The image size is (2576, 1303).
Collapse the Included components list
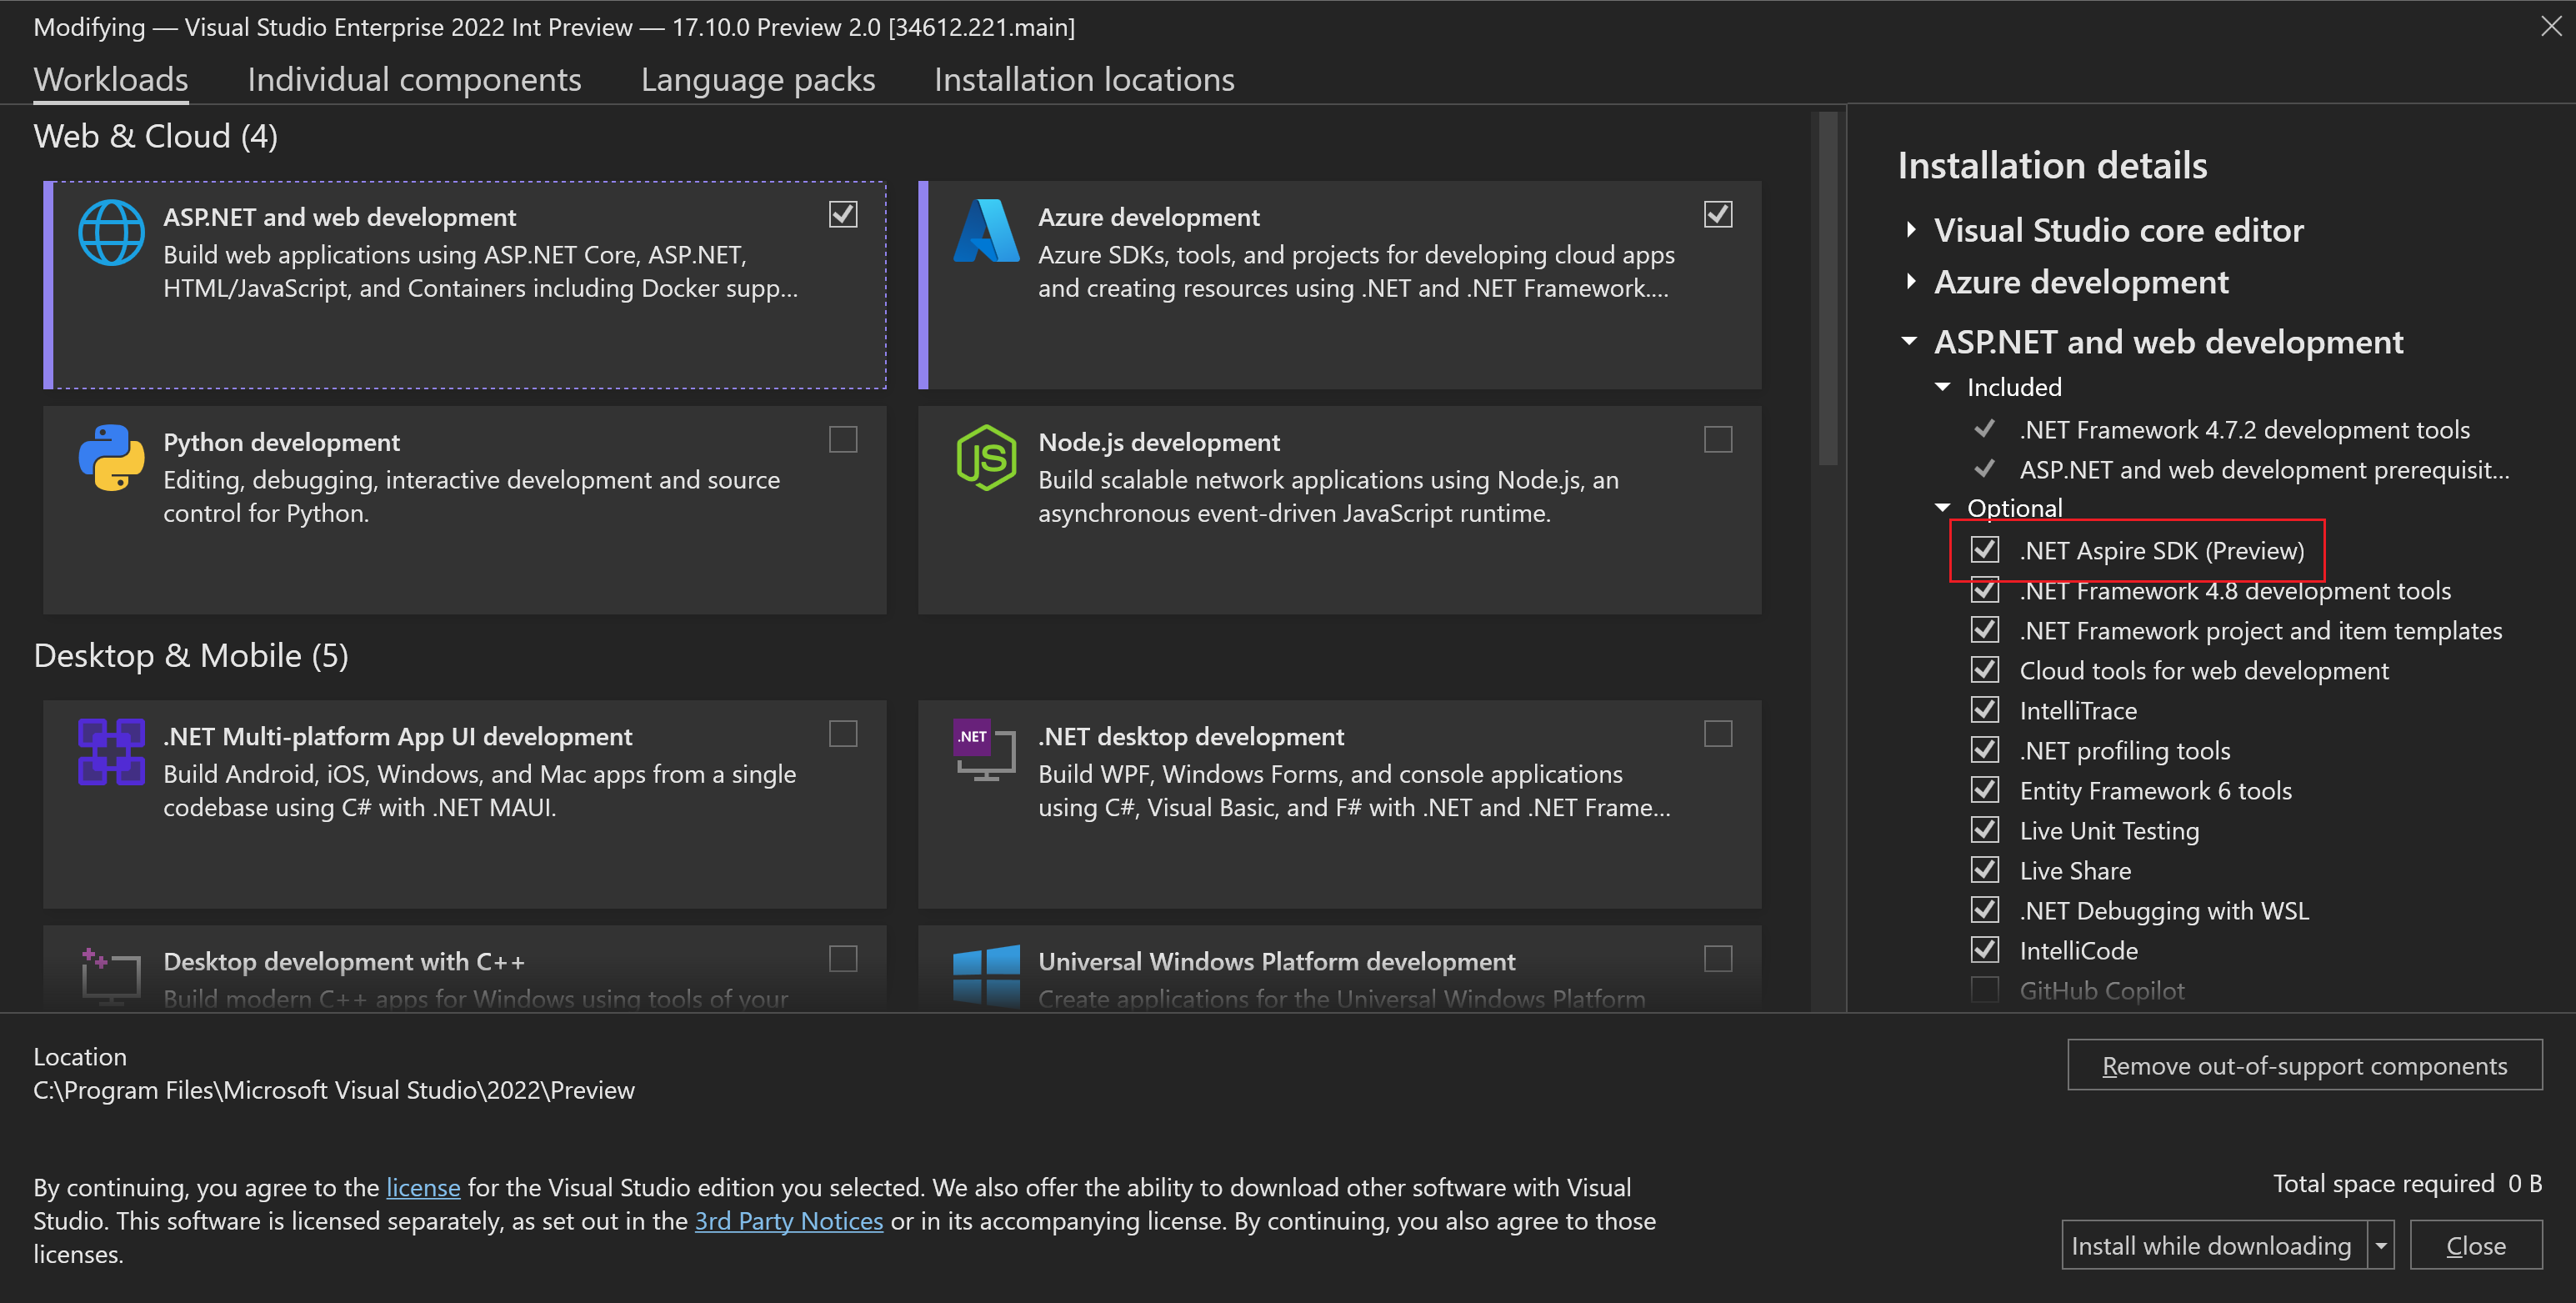click(x=1944, y=386)
